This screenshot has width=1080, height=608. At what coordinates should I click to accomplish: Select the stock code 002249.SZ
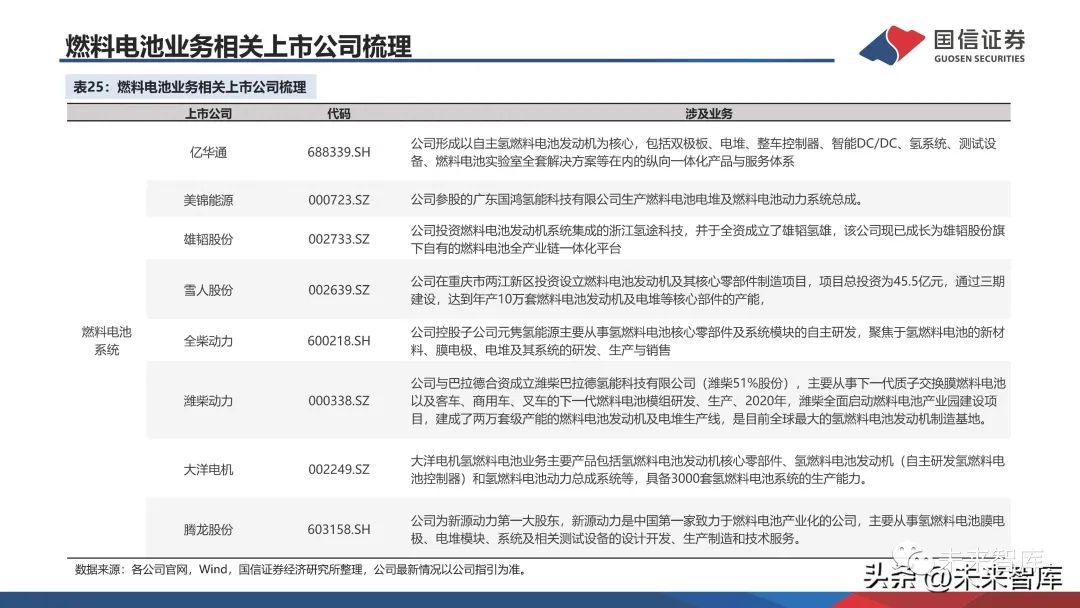click(339, 470)
